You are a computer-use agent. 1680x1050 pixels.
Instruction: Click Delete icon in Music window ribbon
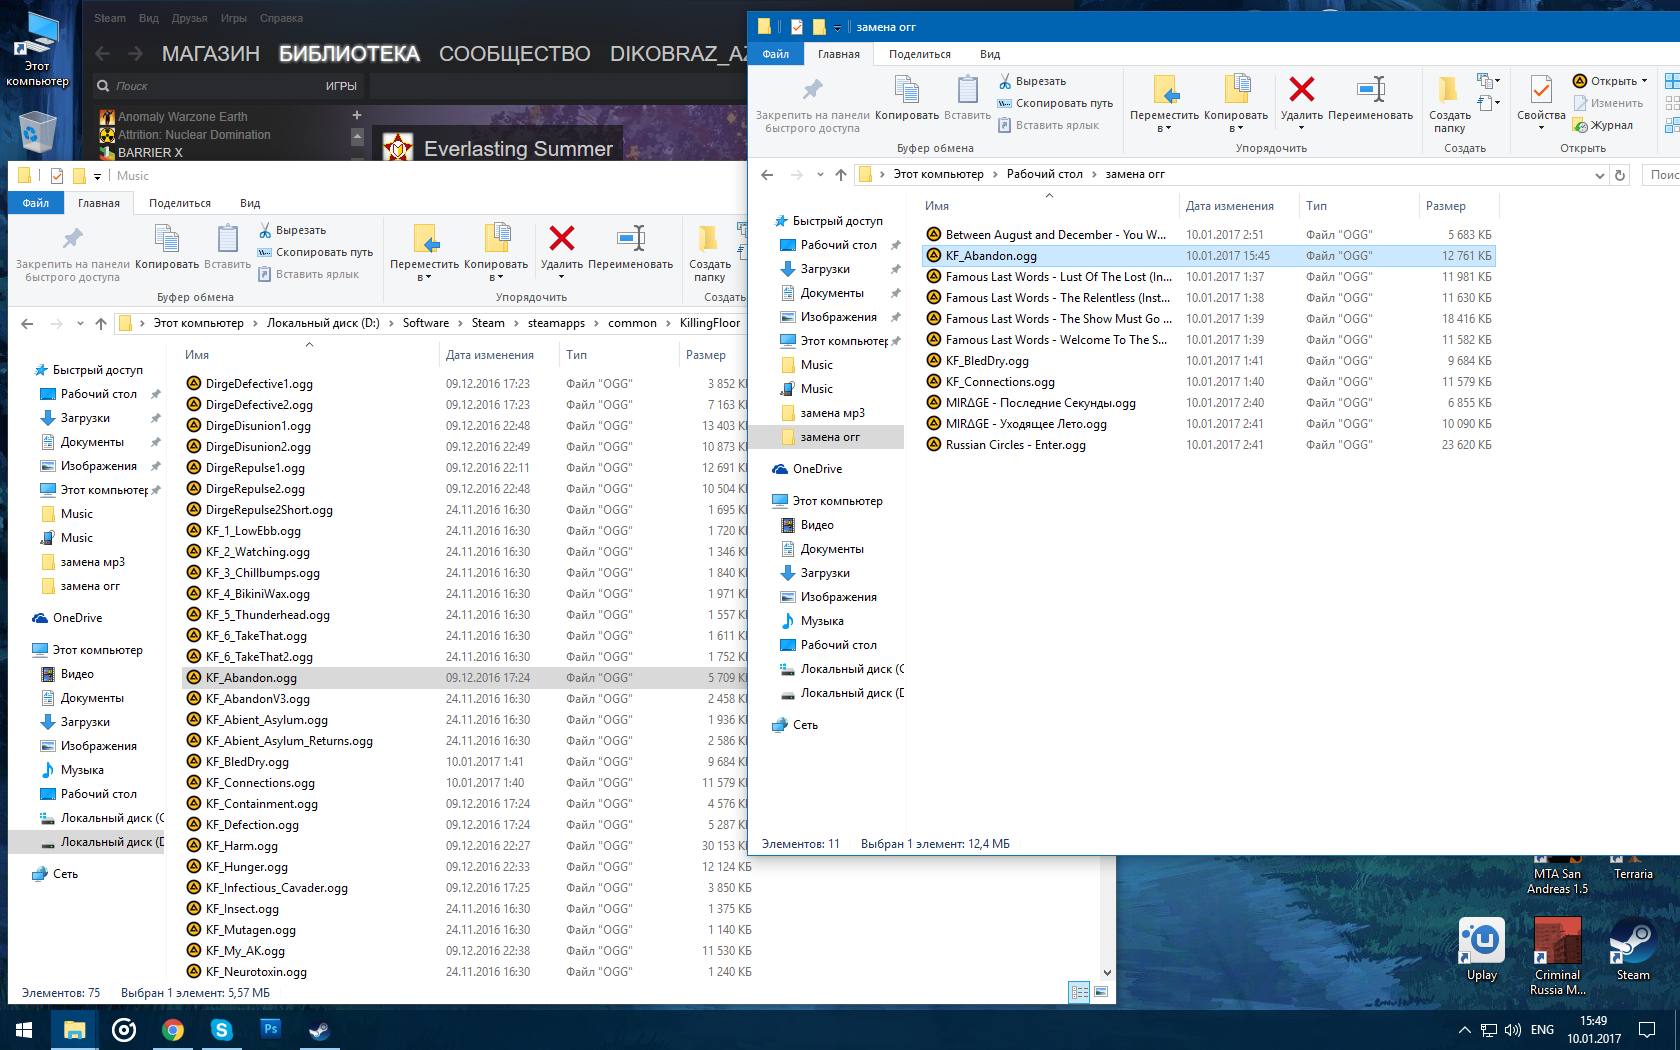[x=562, y=238]
